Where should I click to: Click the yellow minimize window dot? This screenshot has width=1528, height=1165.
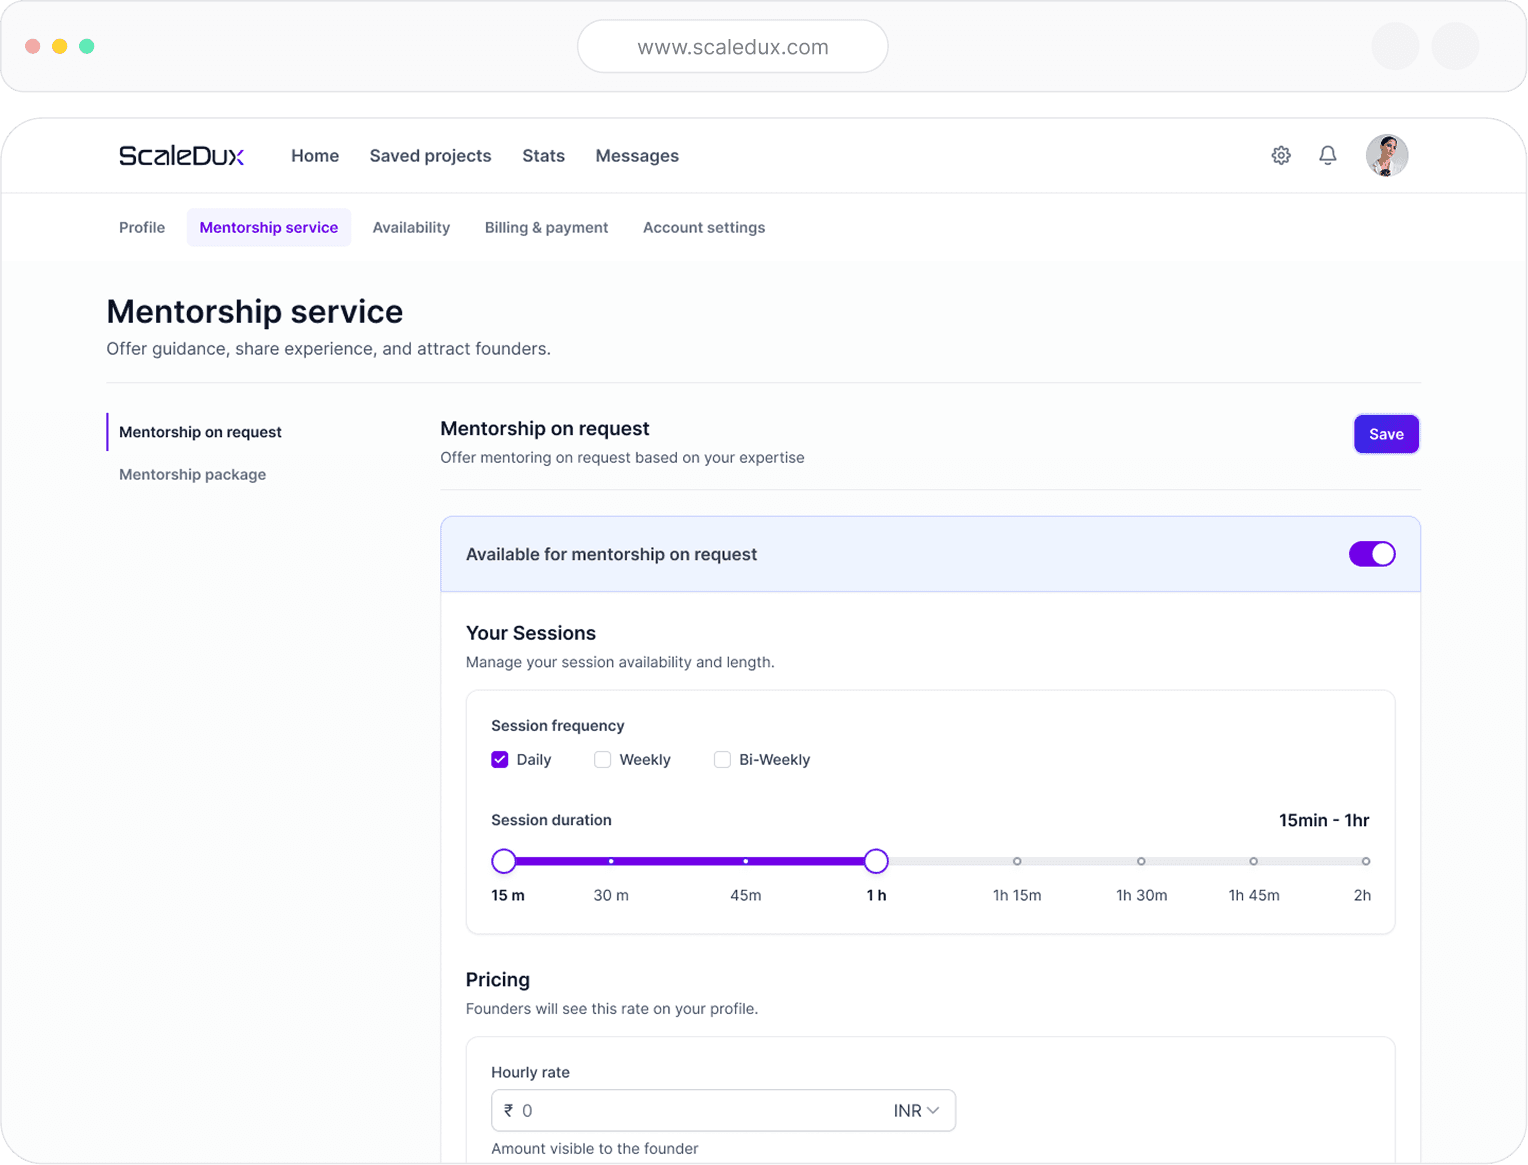click(60, 46)
